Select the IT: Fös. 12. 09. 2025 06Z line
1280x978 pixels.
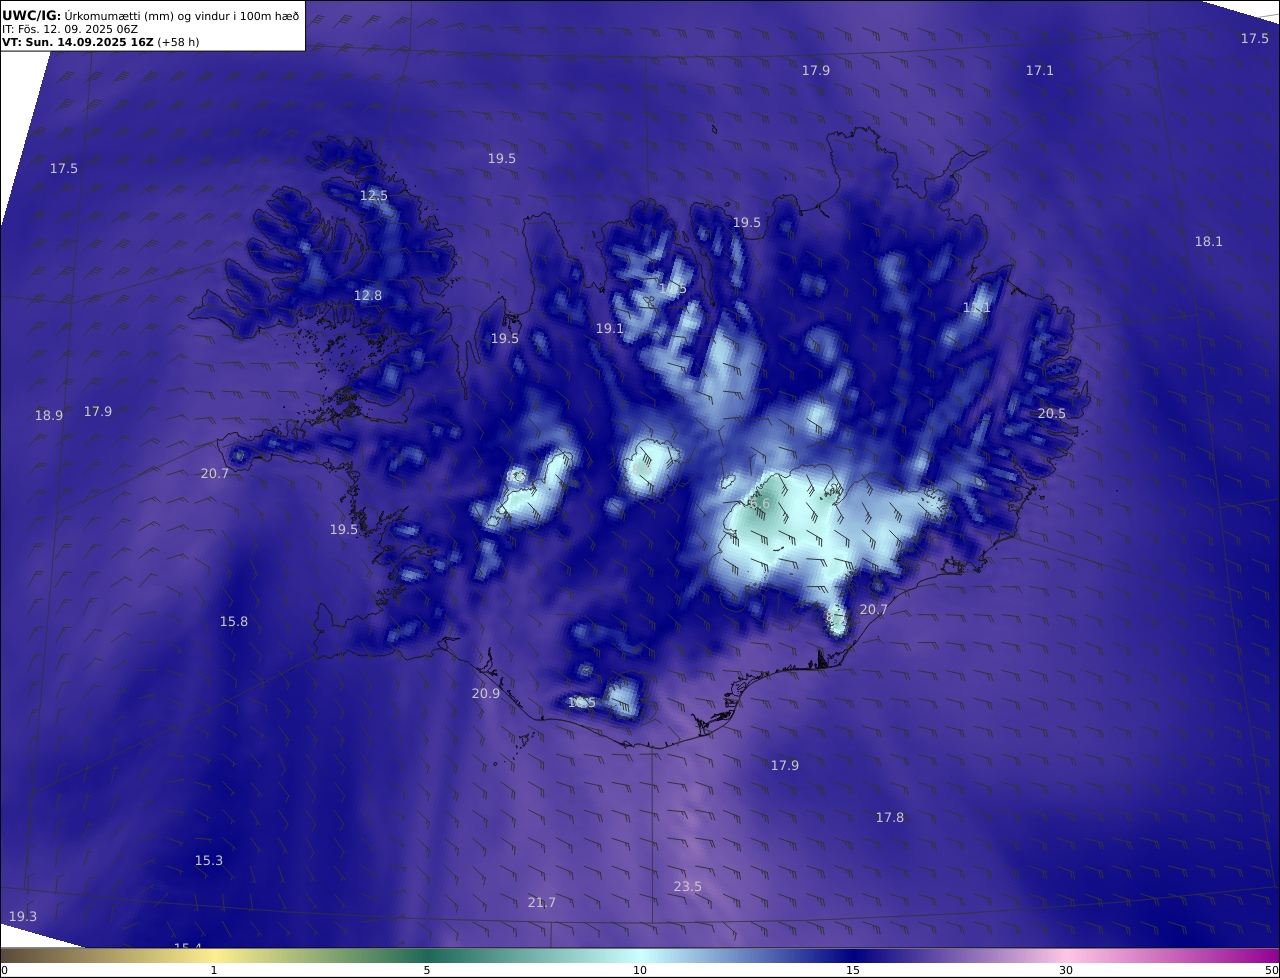click(x=70, y=29)
